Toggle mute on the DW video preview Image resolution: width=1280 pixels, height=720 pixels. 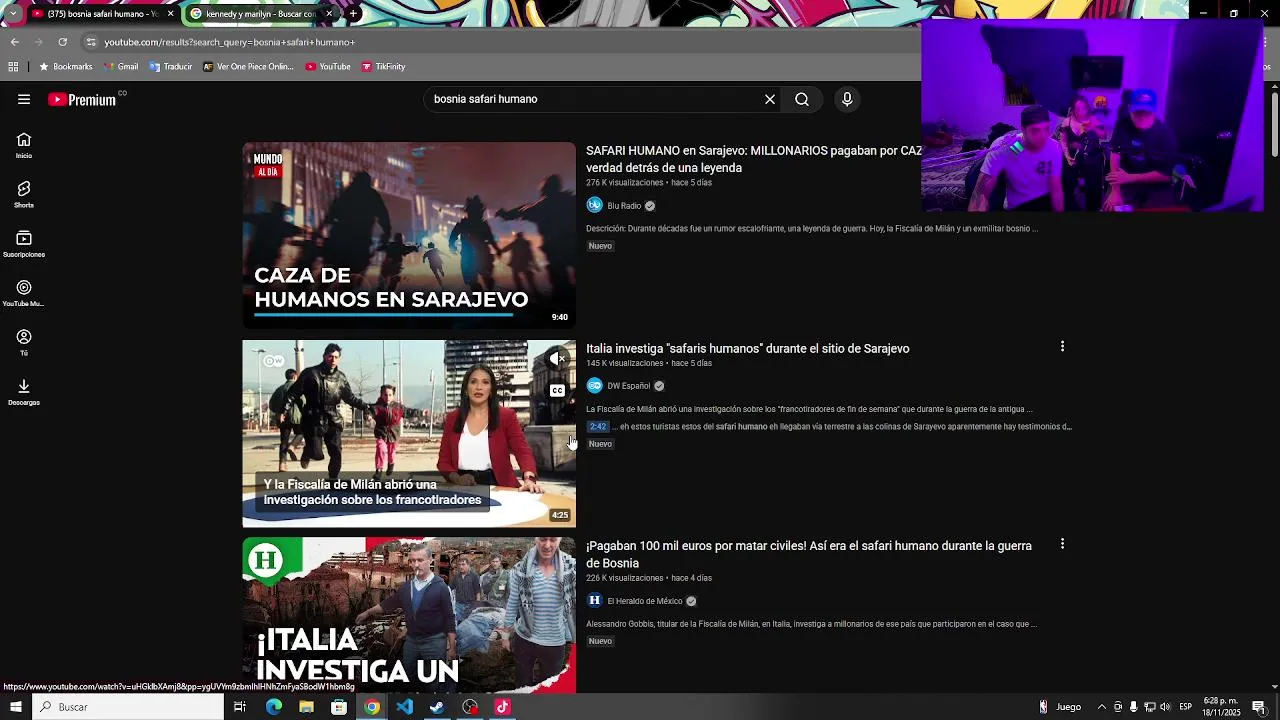click(x=557, y=359)
